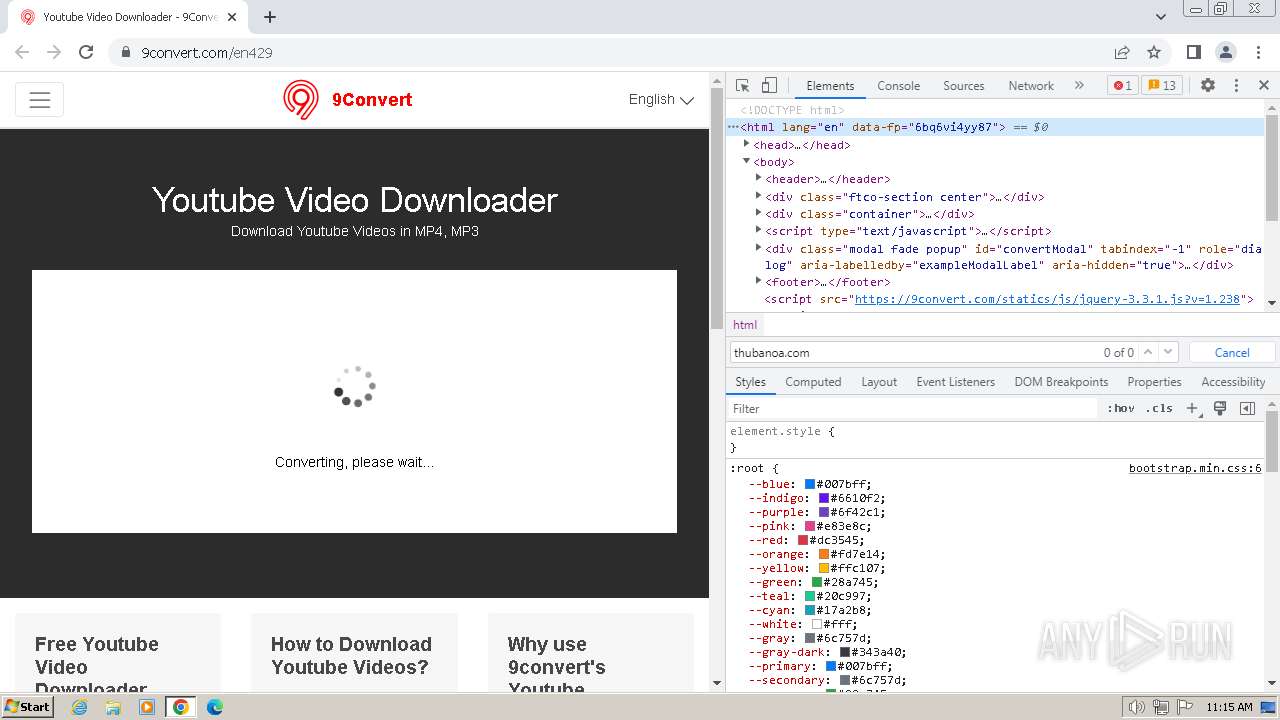The image size is (1280, 720).
Task: Click the --green color swatch
Action: click(817, 582)
